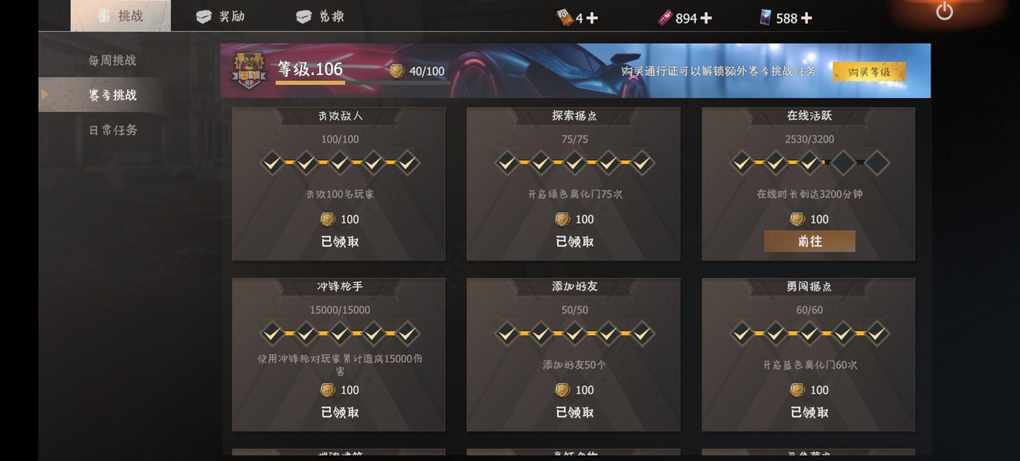Click the level progress bar under 等级.106

(x=310, y=83)
